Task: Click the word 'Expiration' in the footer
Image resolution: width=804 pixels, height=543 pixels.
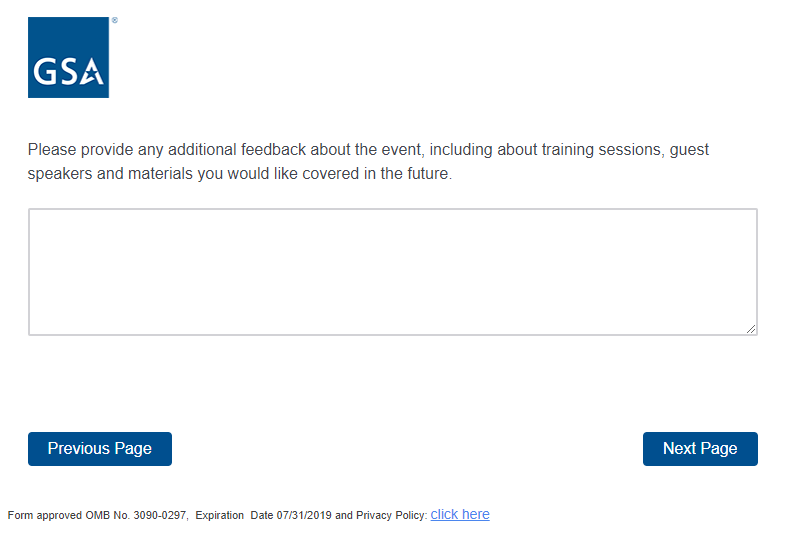Action: click(219, 516)
